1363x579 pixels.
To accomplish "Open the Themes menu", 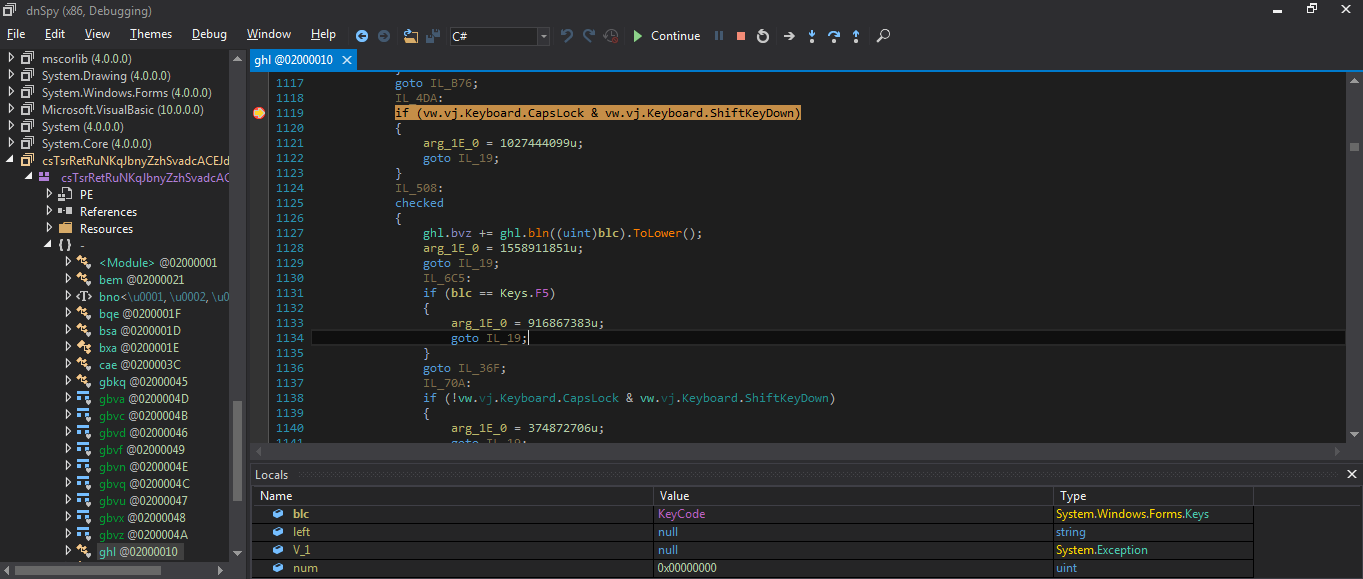I will point(150,34).
